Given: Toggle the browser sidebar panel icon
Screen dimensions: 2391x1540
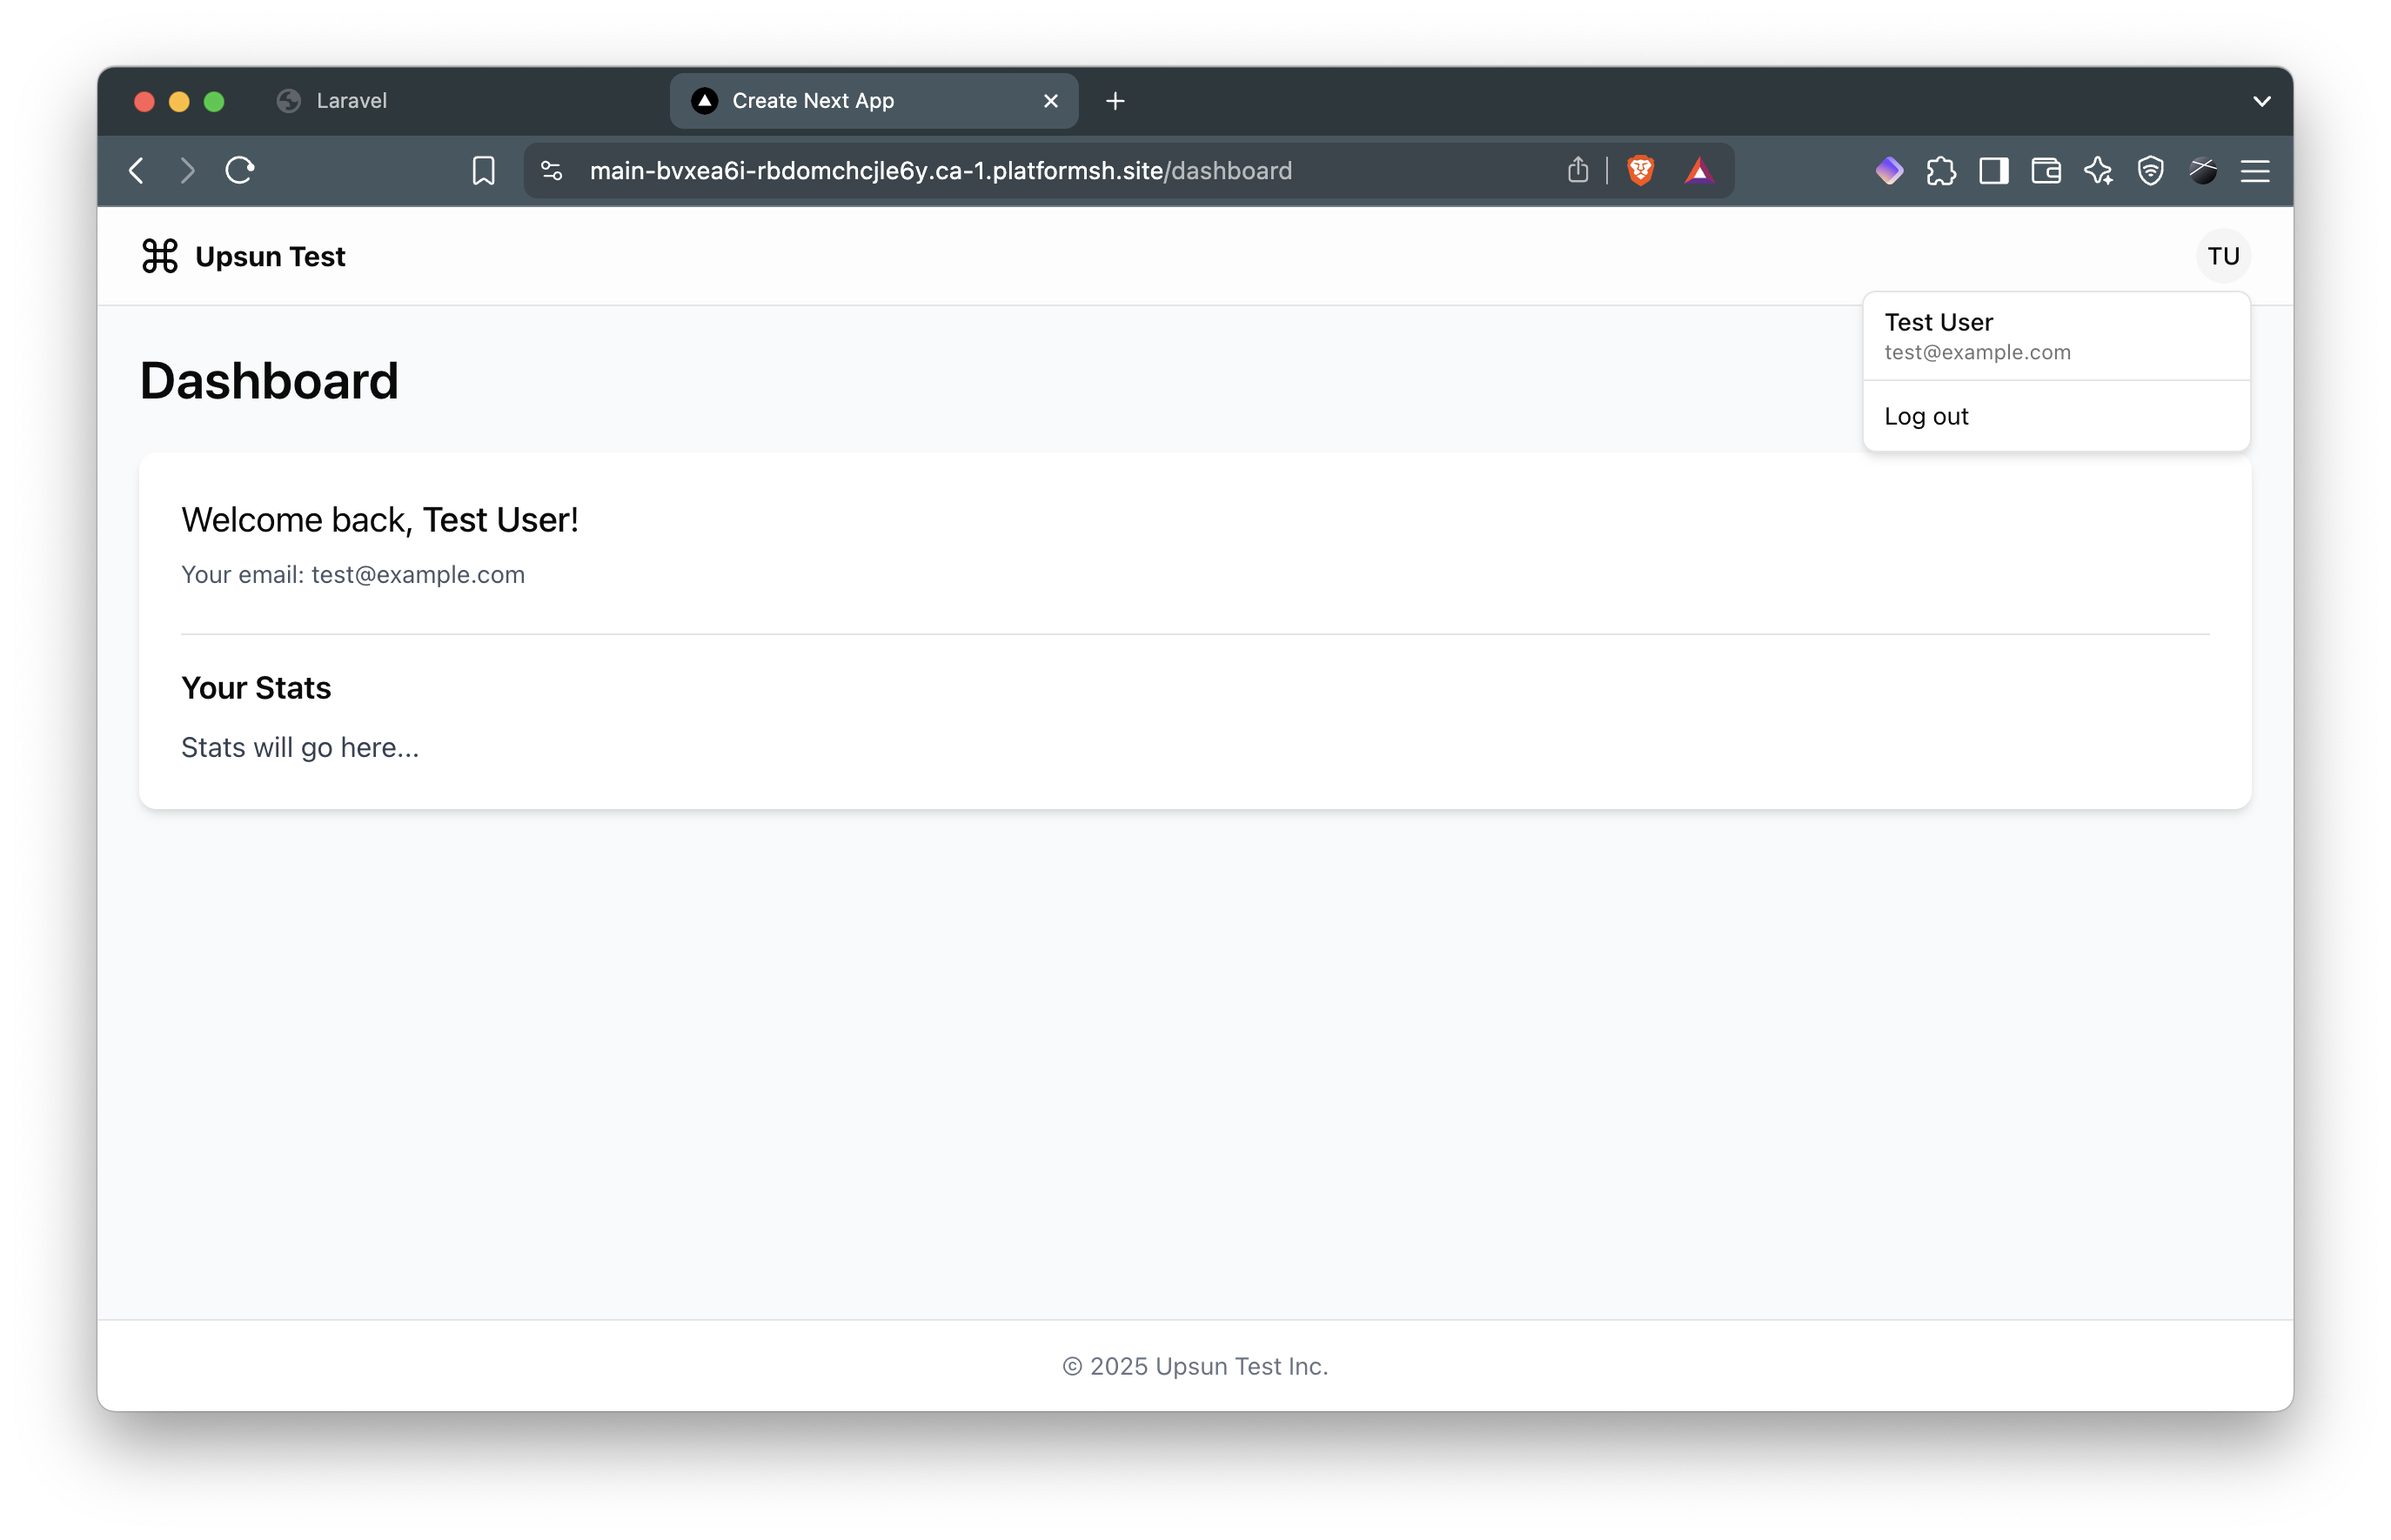Looking at the screenshot, I should (x=1993, y=171).
